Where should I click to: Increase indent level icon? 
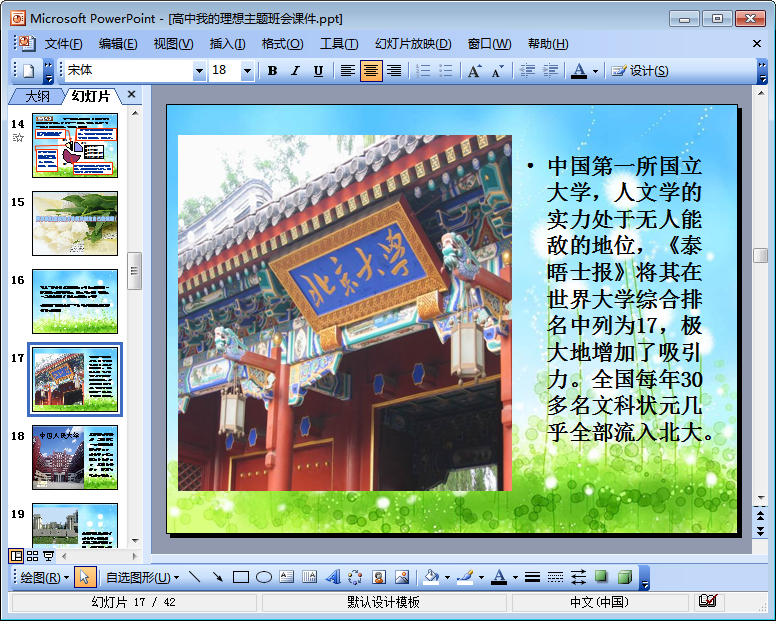click(x=550, y=71)
